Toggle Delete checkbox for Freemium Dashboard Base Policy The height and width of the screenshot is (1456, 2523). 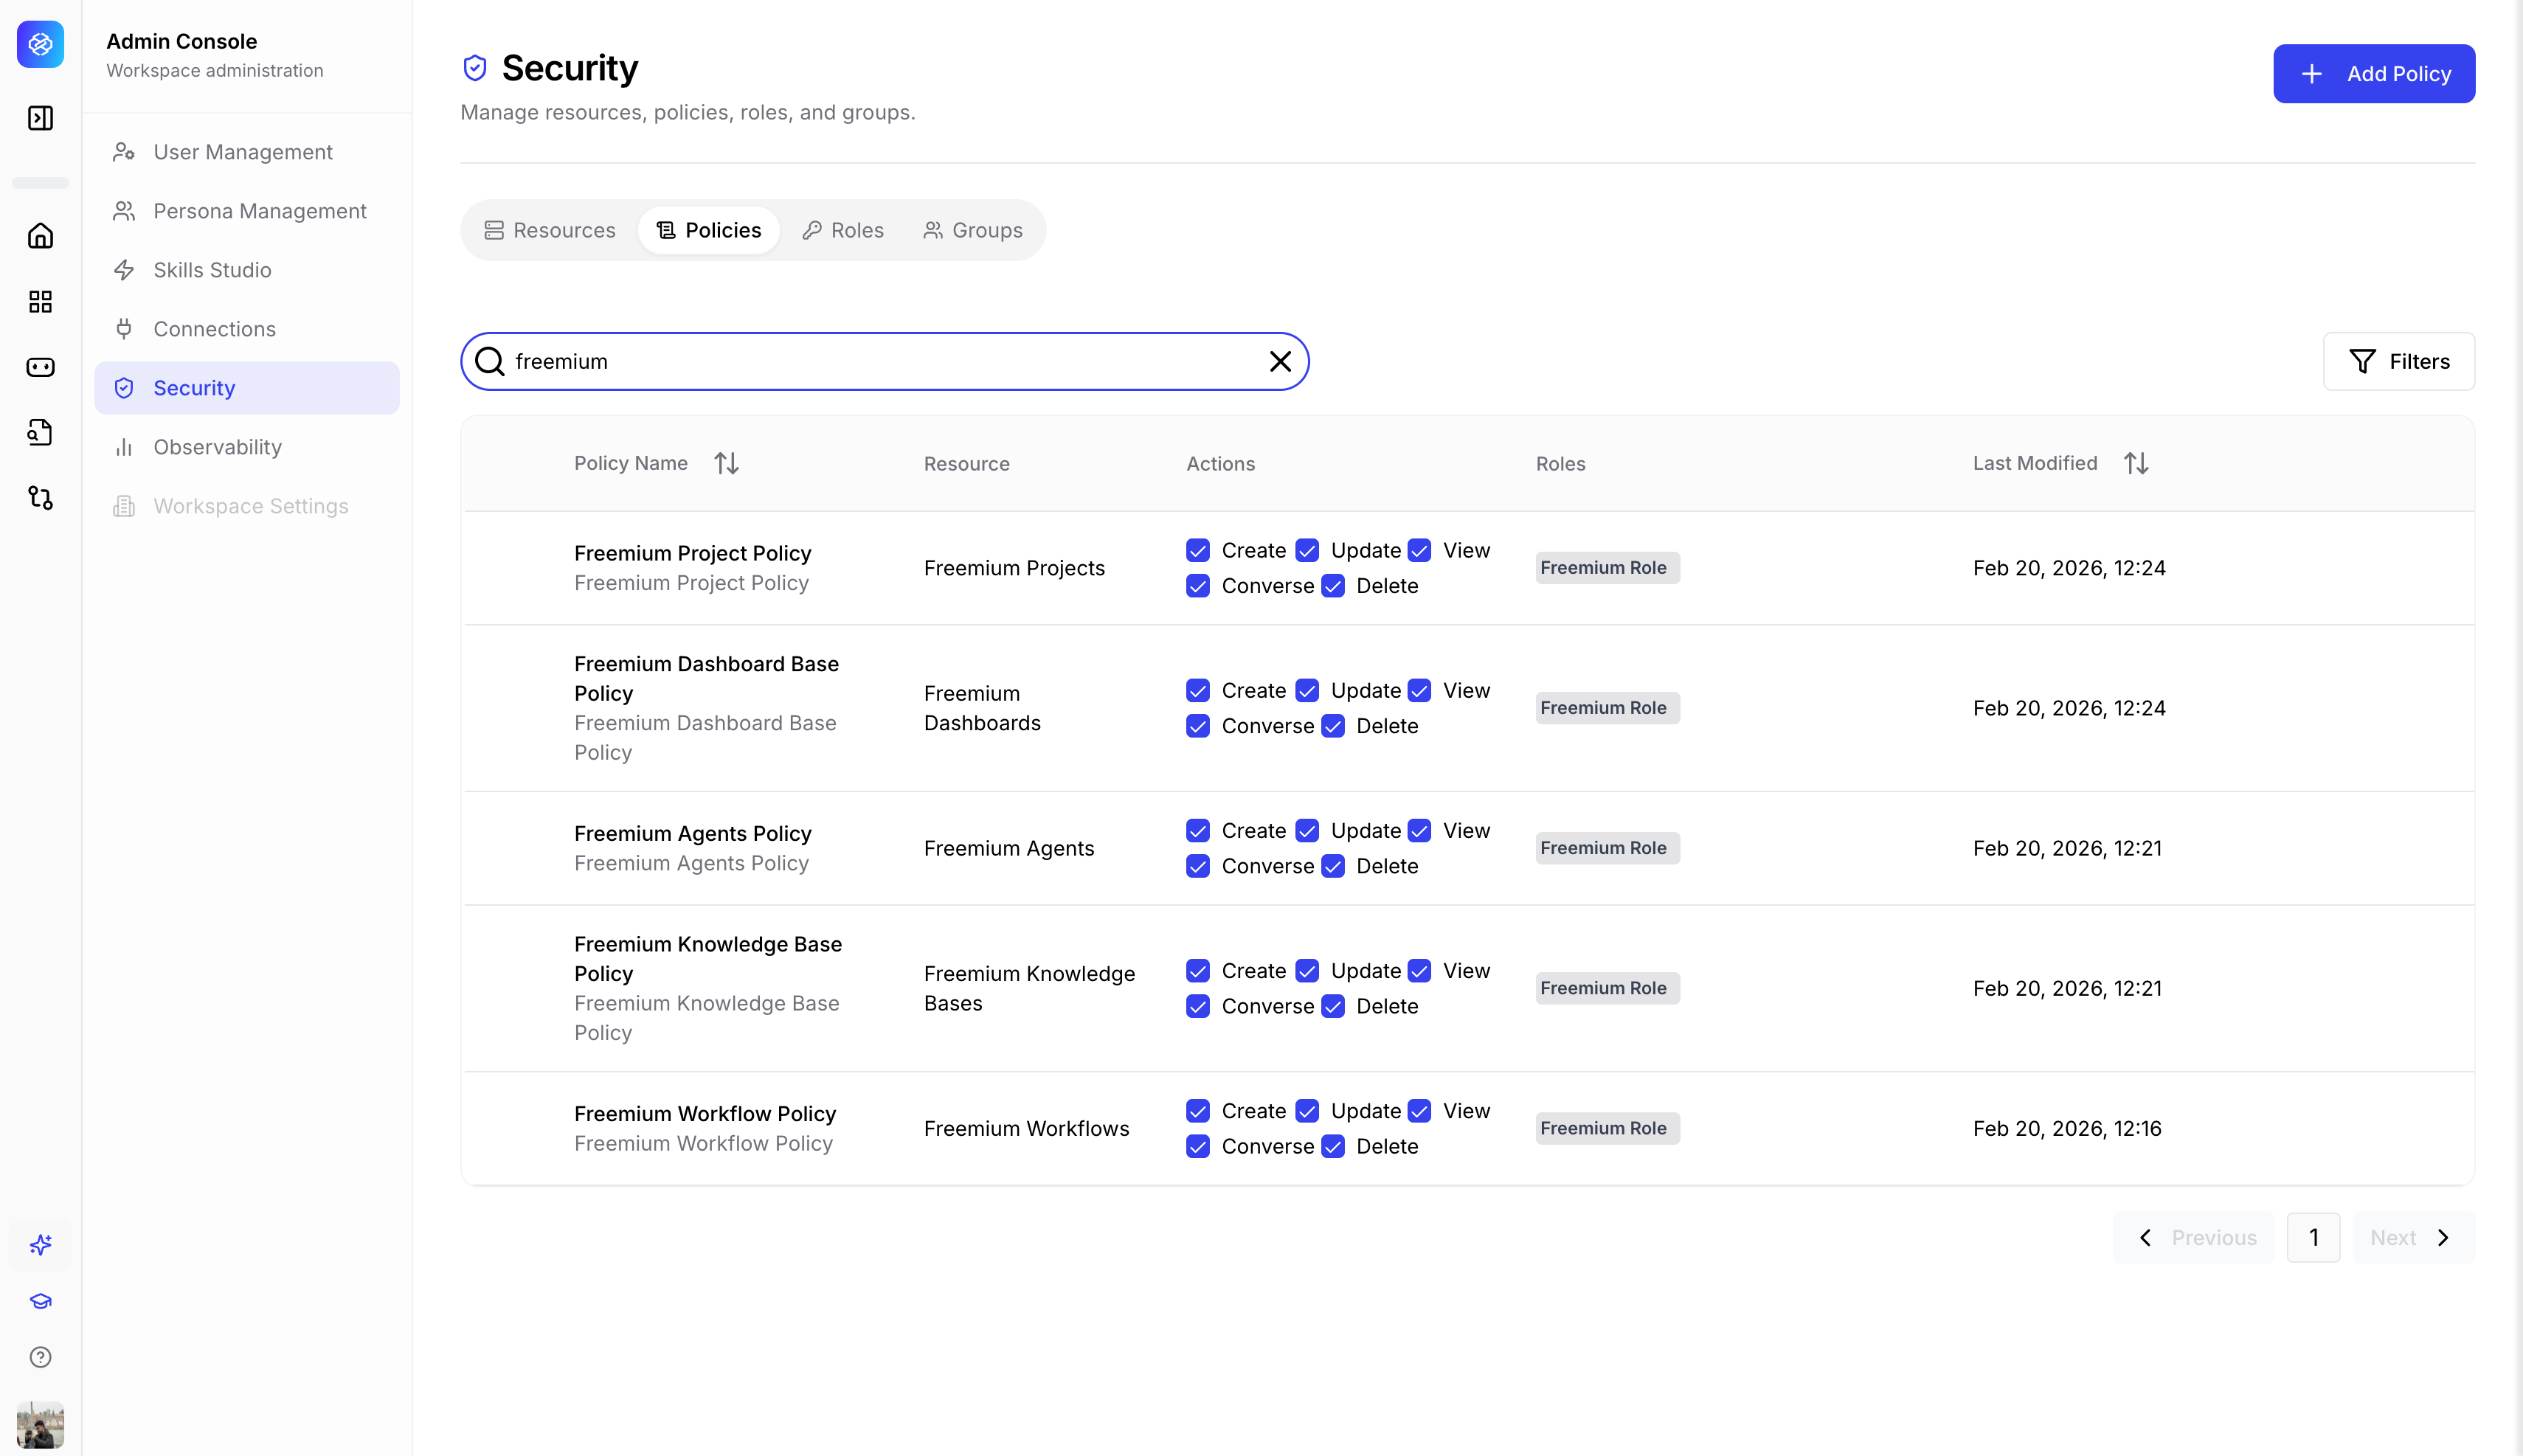1333,726
